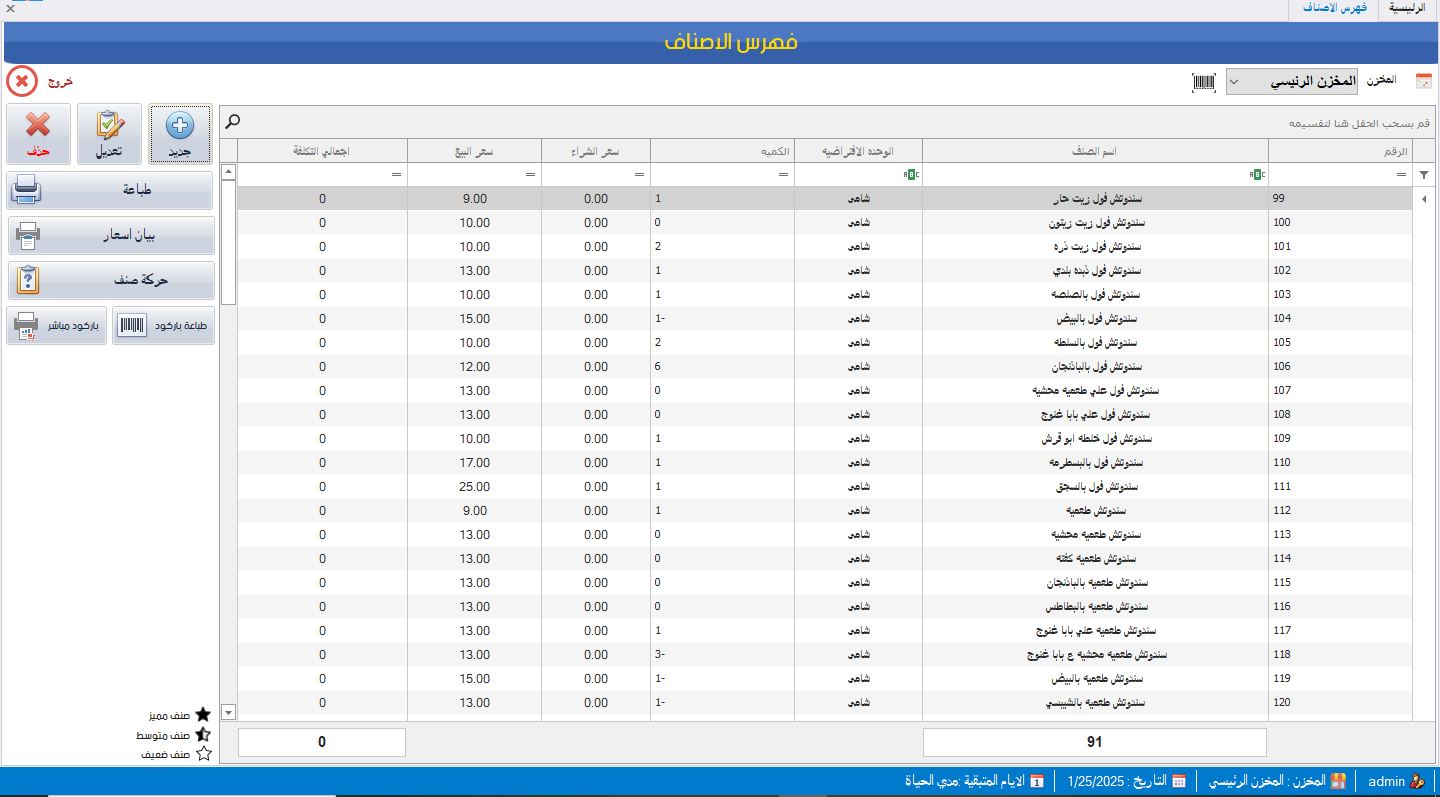Image resolution: width=1440 pixels, height=797 pixels.
Task: Select row 111 سندوتش فول بالسجق
Action: 825,487
